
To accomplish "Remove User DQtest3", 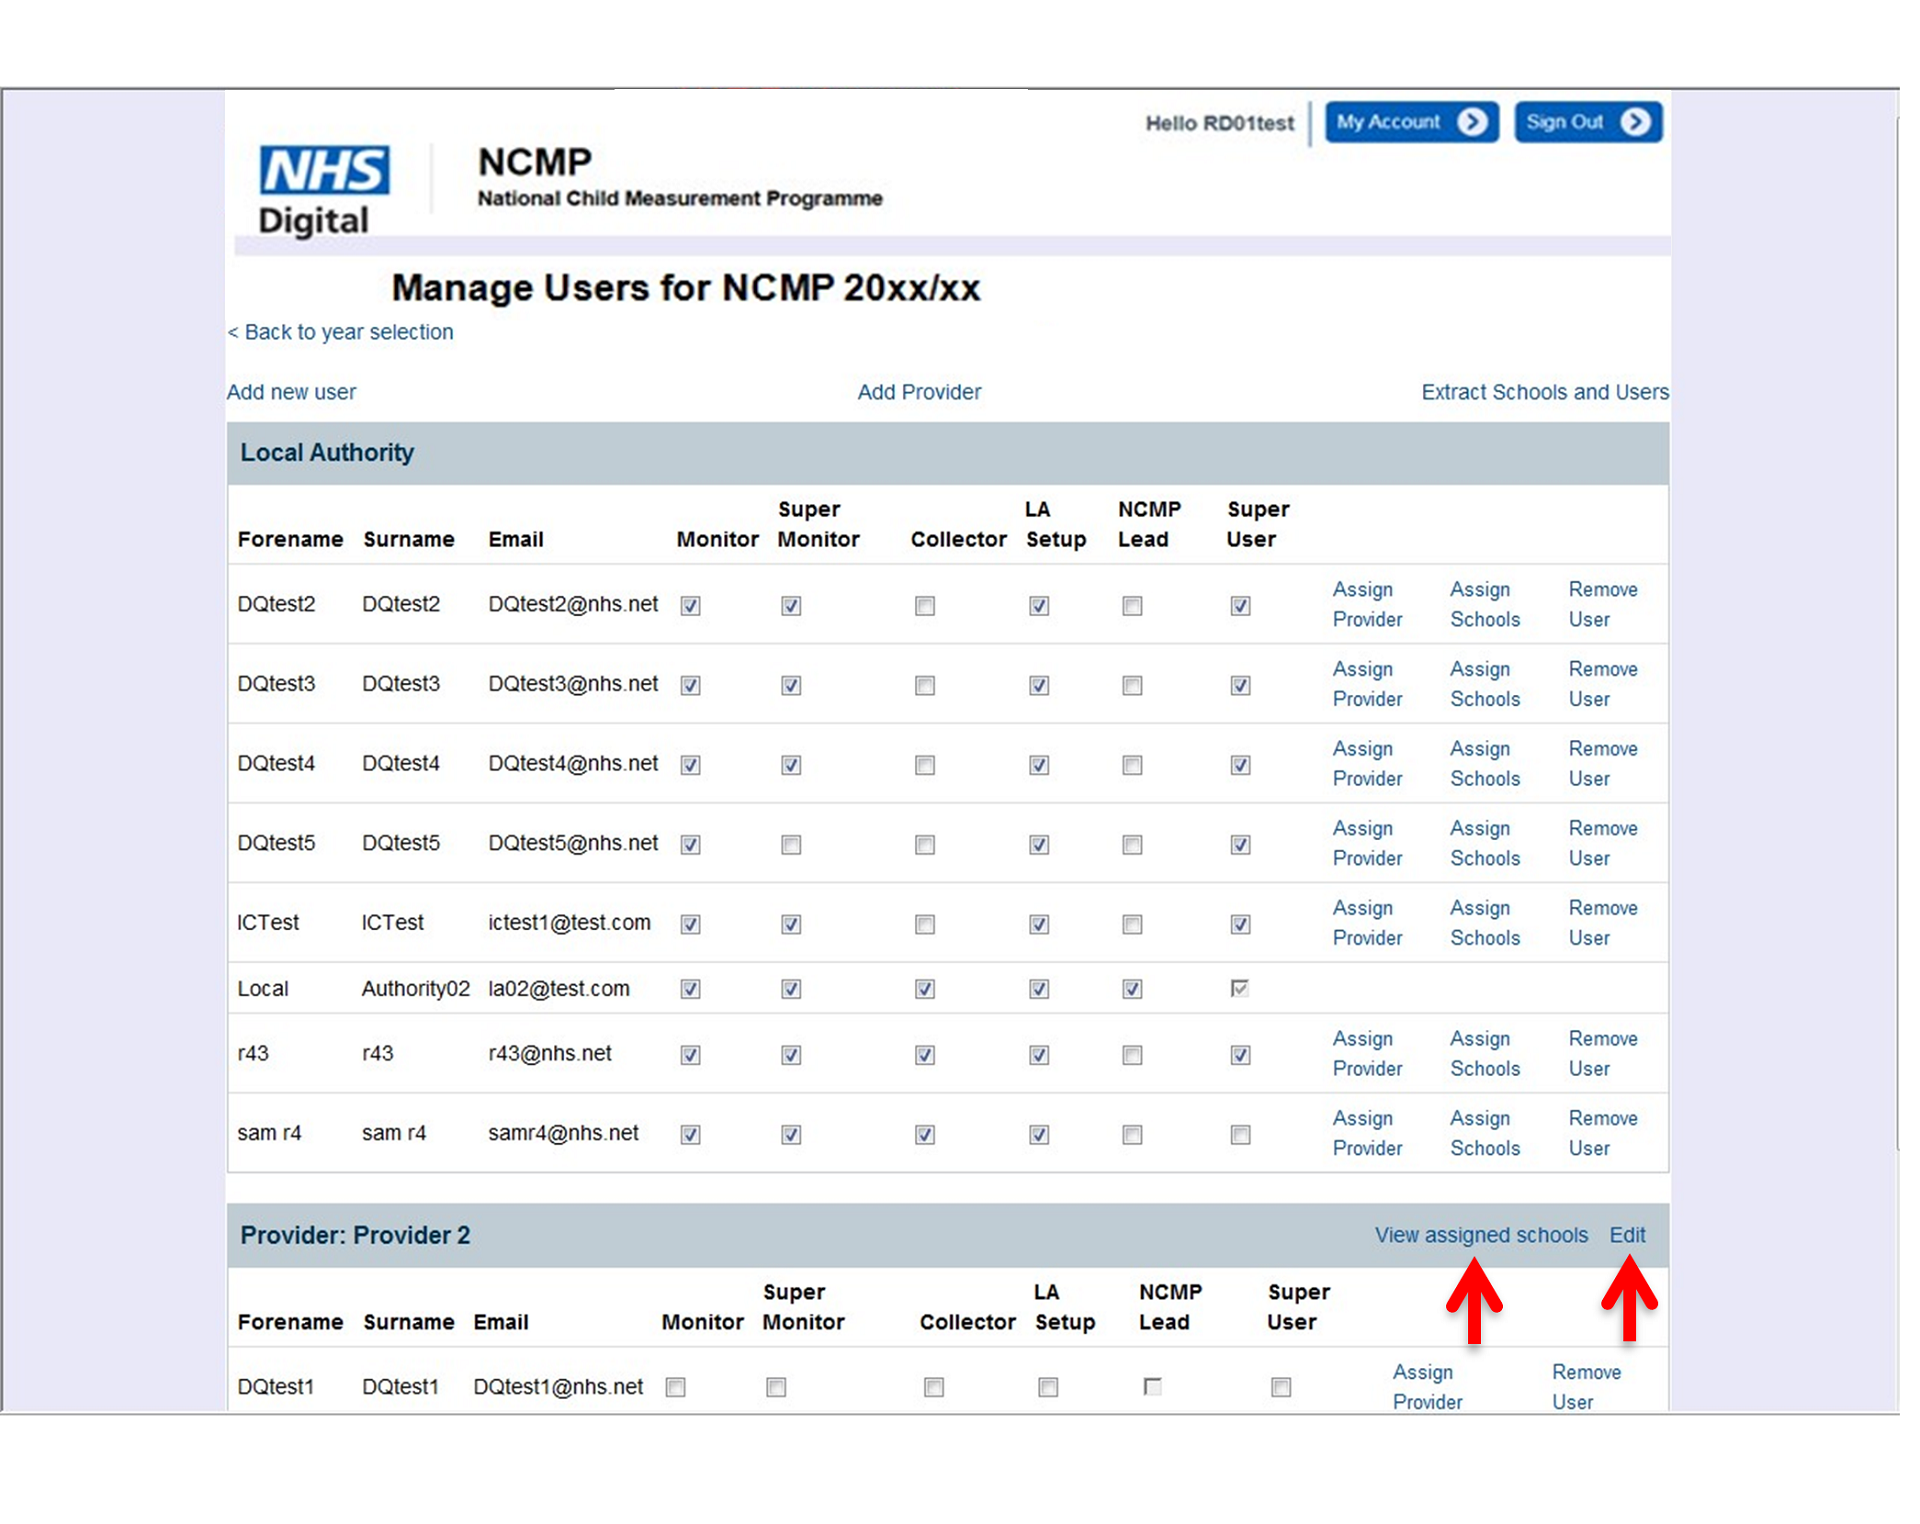I will (1603, 684).
